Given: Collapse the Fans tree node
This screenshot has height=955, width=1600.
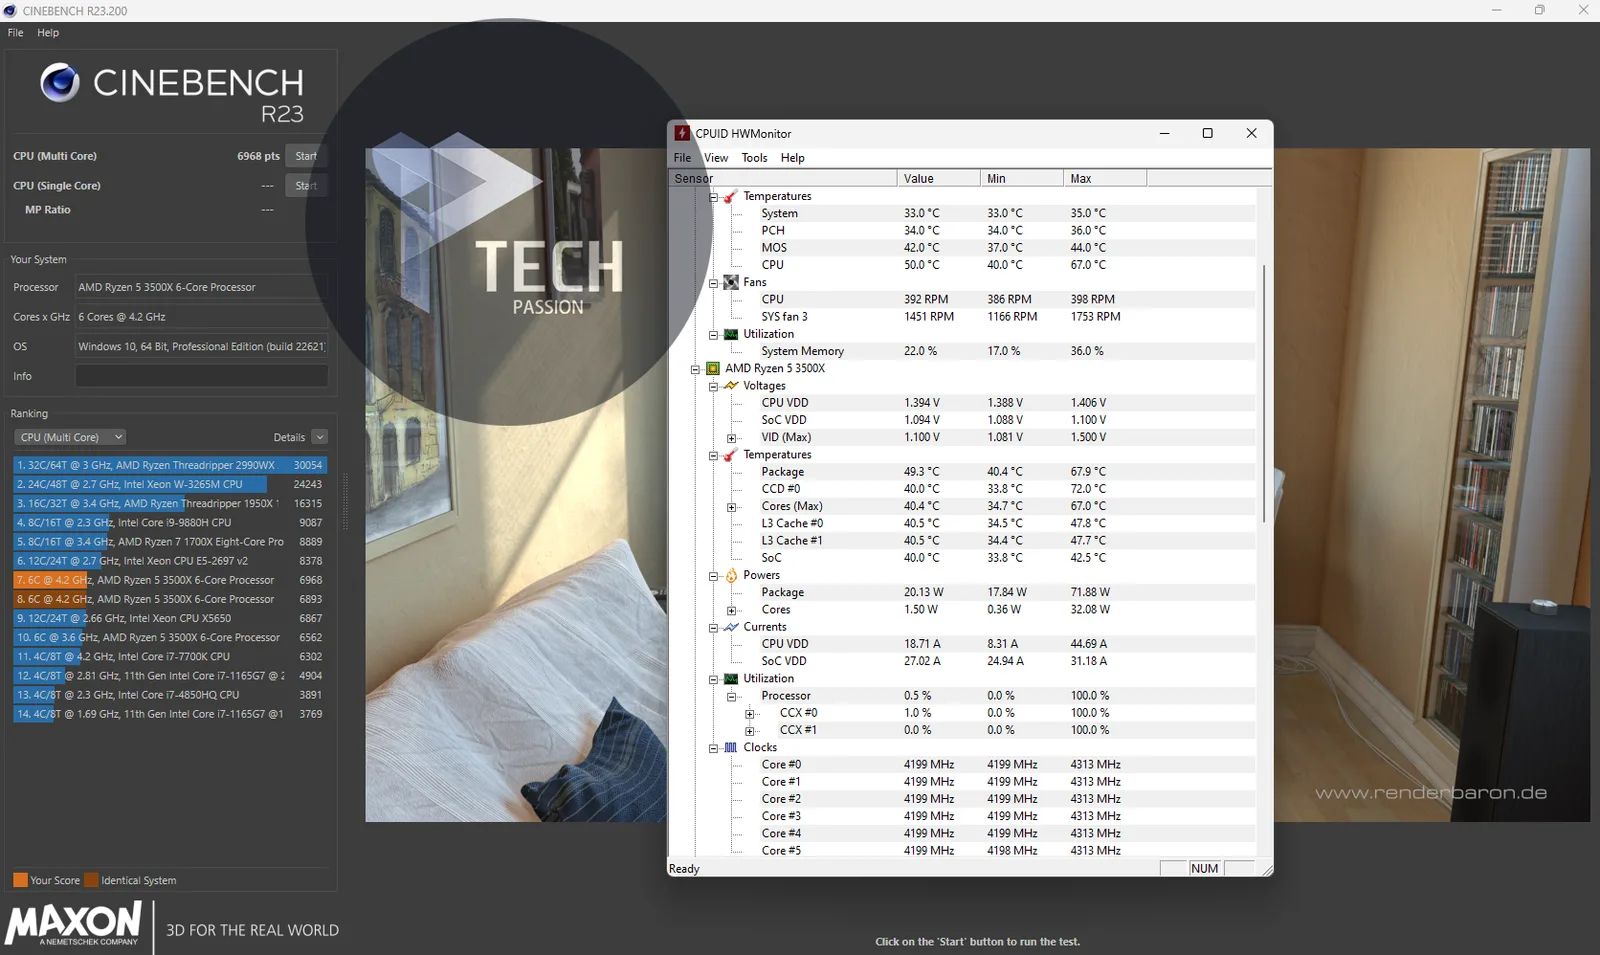Looking at the screenshot, I should tap(713, 283).
